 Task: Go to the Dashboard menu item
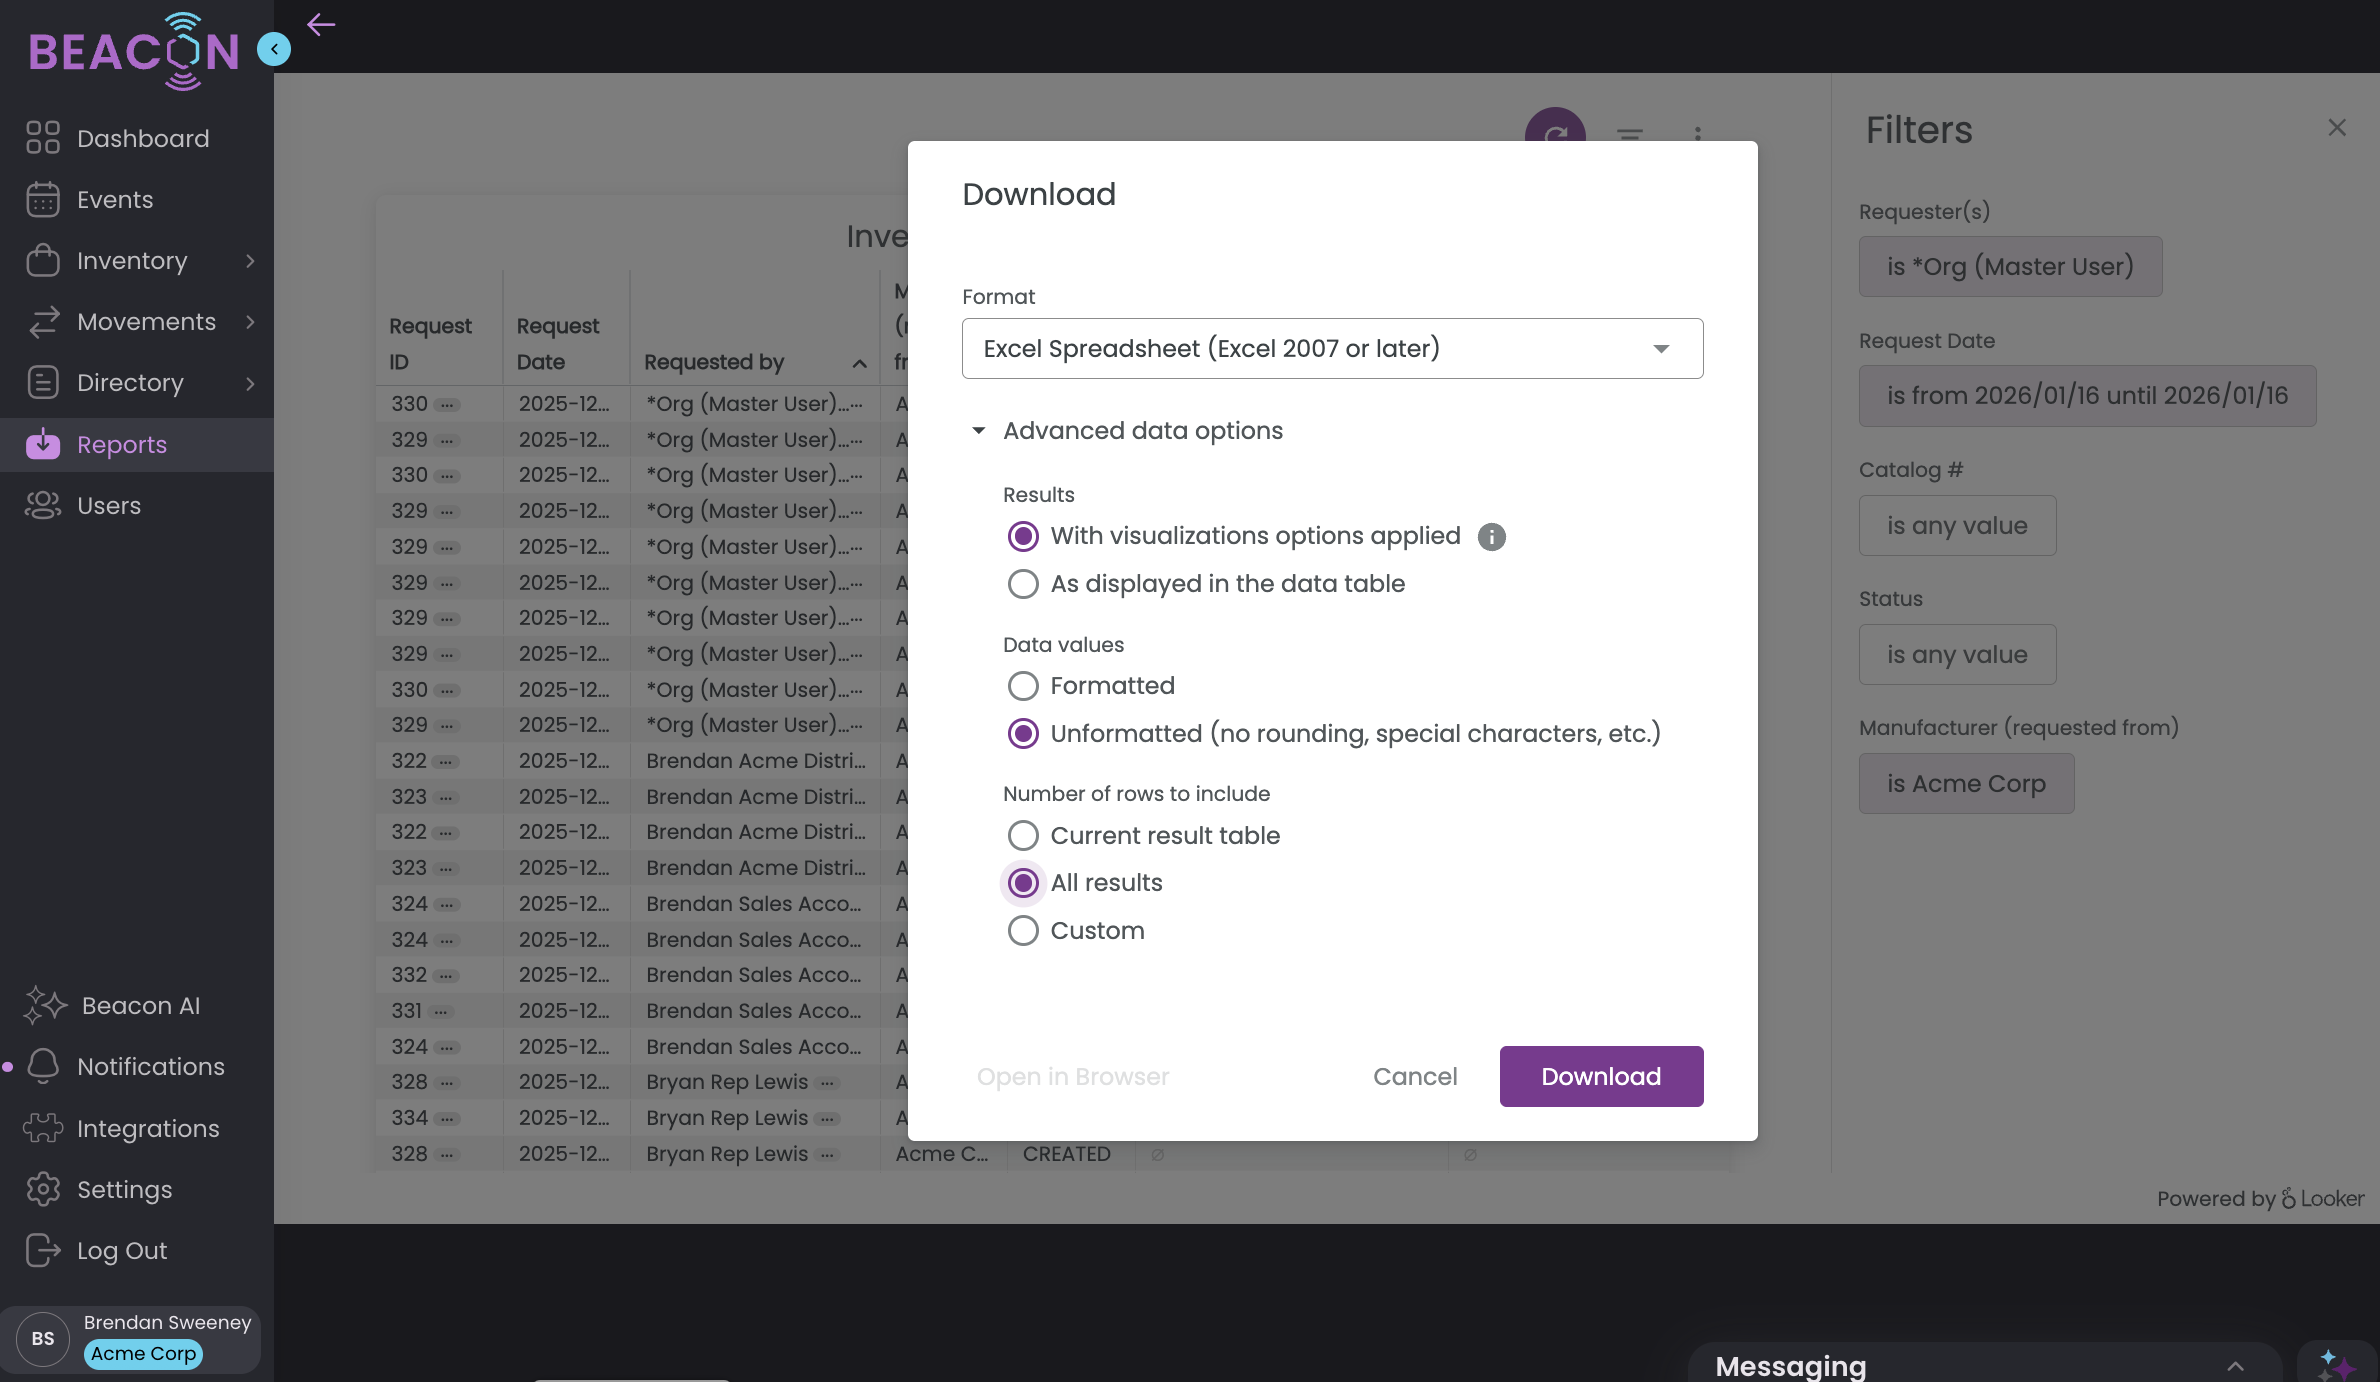143,138
